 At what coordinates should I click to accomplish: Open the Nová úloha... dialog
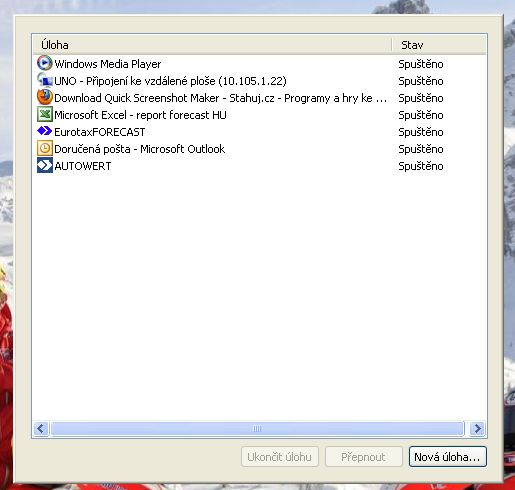[x=447, y=457]
